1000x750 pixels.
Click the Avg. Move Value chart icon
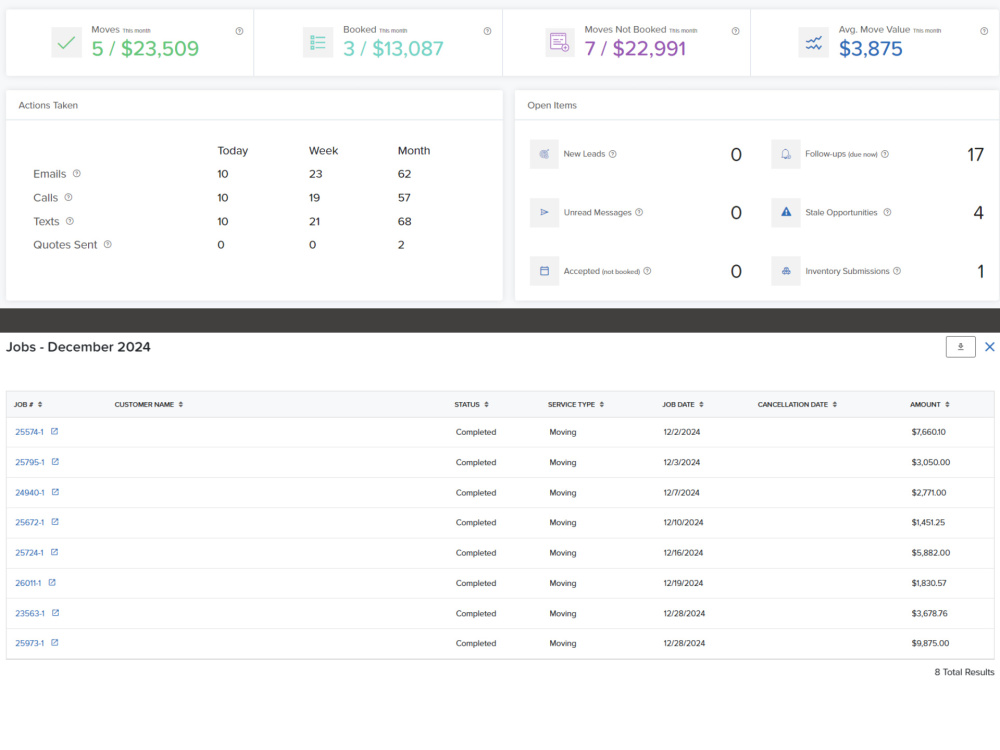pyautogui.click(x=813, y=43)
